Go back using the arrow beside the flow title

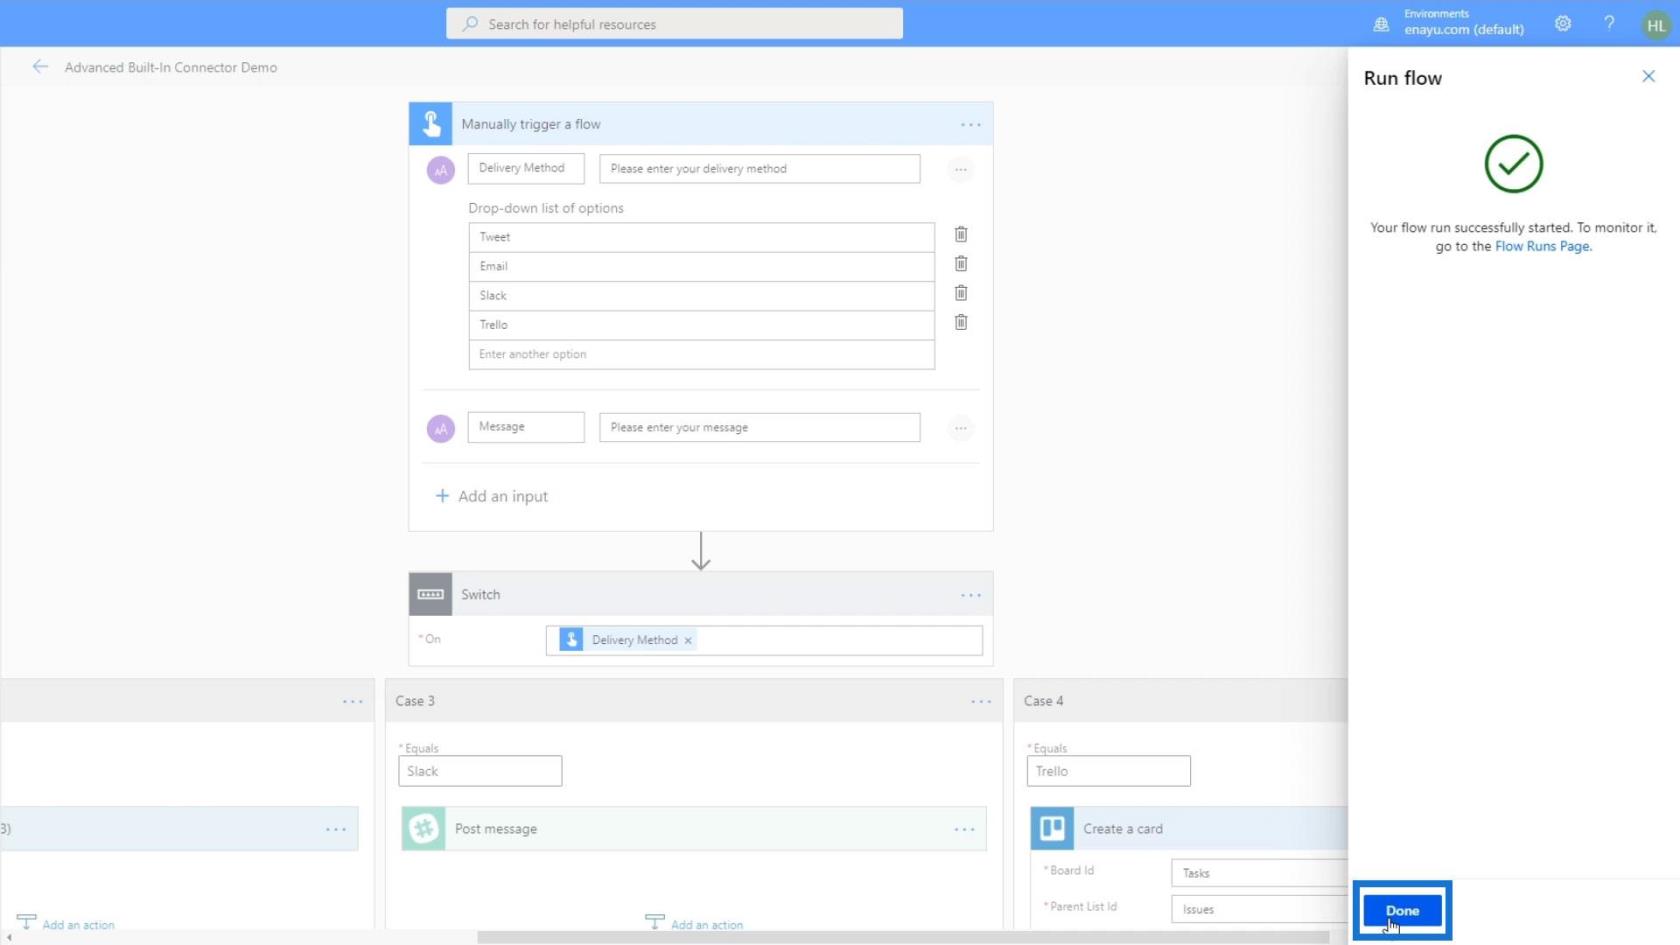(40, 67)
